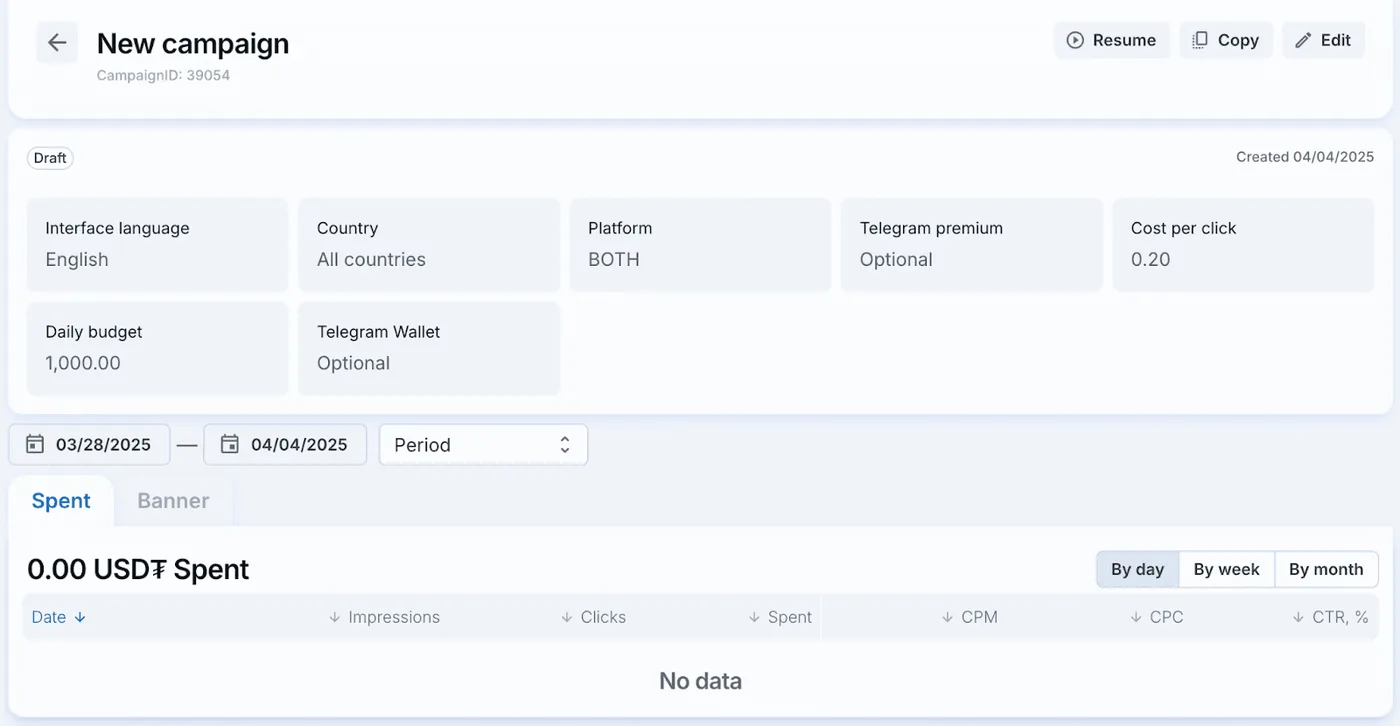Open the 04/04/2025 end date field
Screen dimensions: 1400x726
[285, 444]
